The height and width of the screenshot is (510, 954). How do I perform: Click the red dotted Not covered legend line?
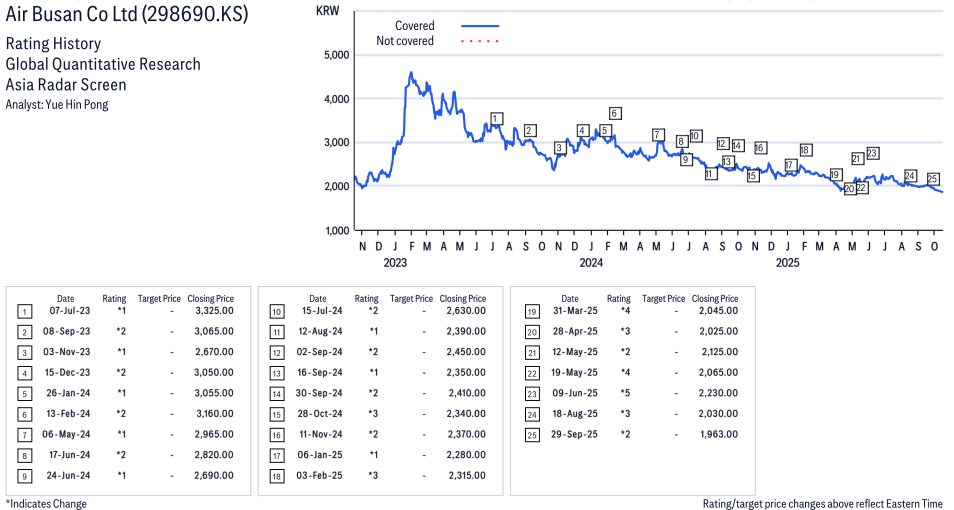point(479,41)
